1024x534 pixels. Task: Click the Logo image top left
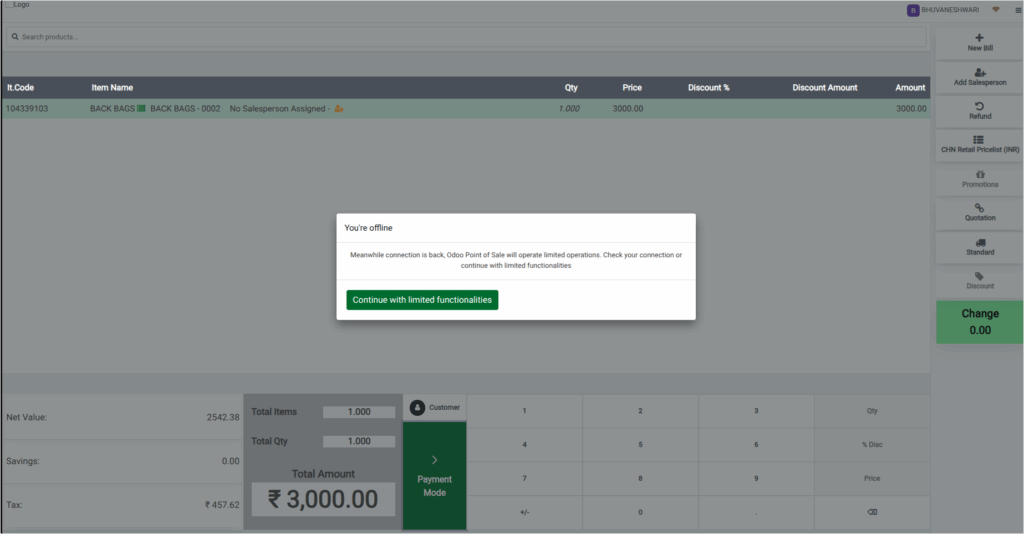tap(16, 5)
